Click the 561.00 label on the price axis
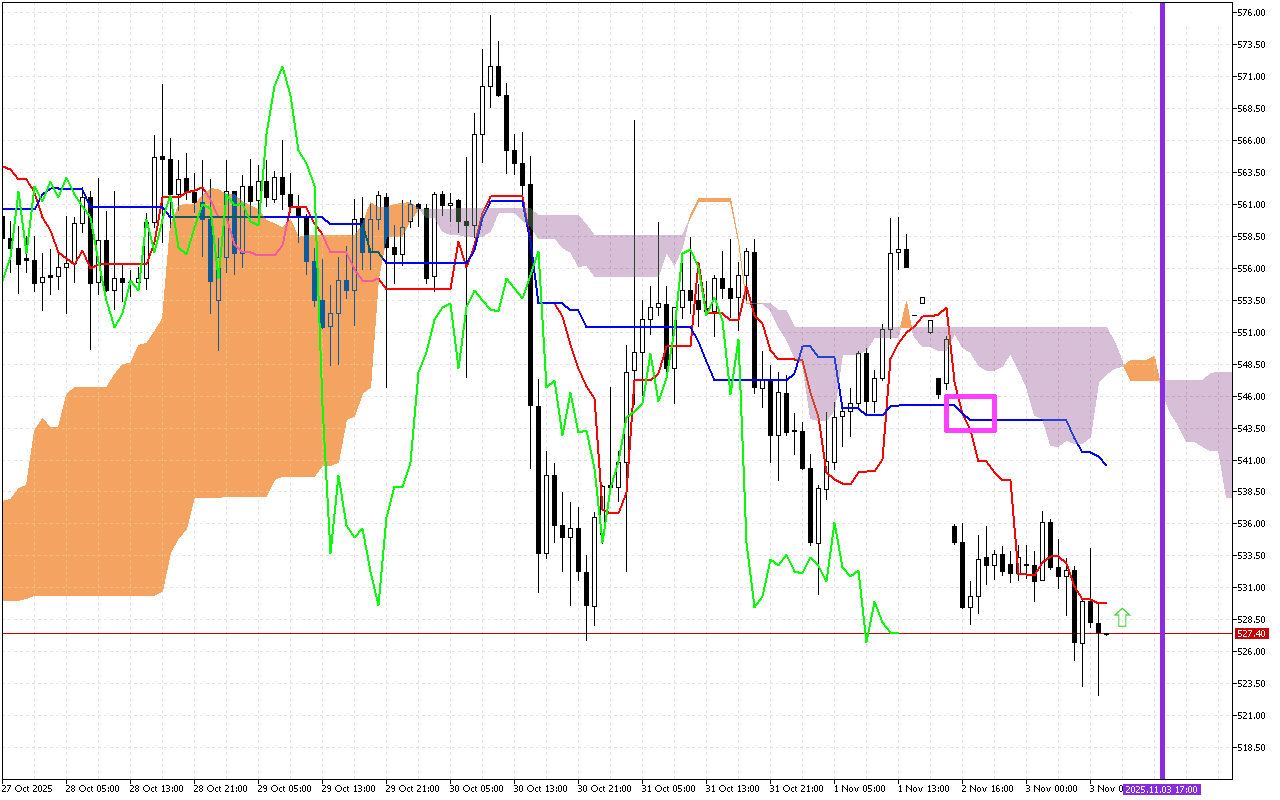Viewport: 1280px width, 800px height. [x=1252, y=205]
